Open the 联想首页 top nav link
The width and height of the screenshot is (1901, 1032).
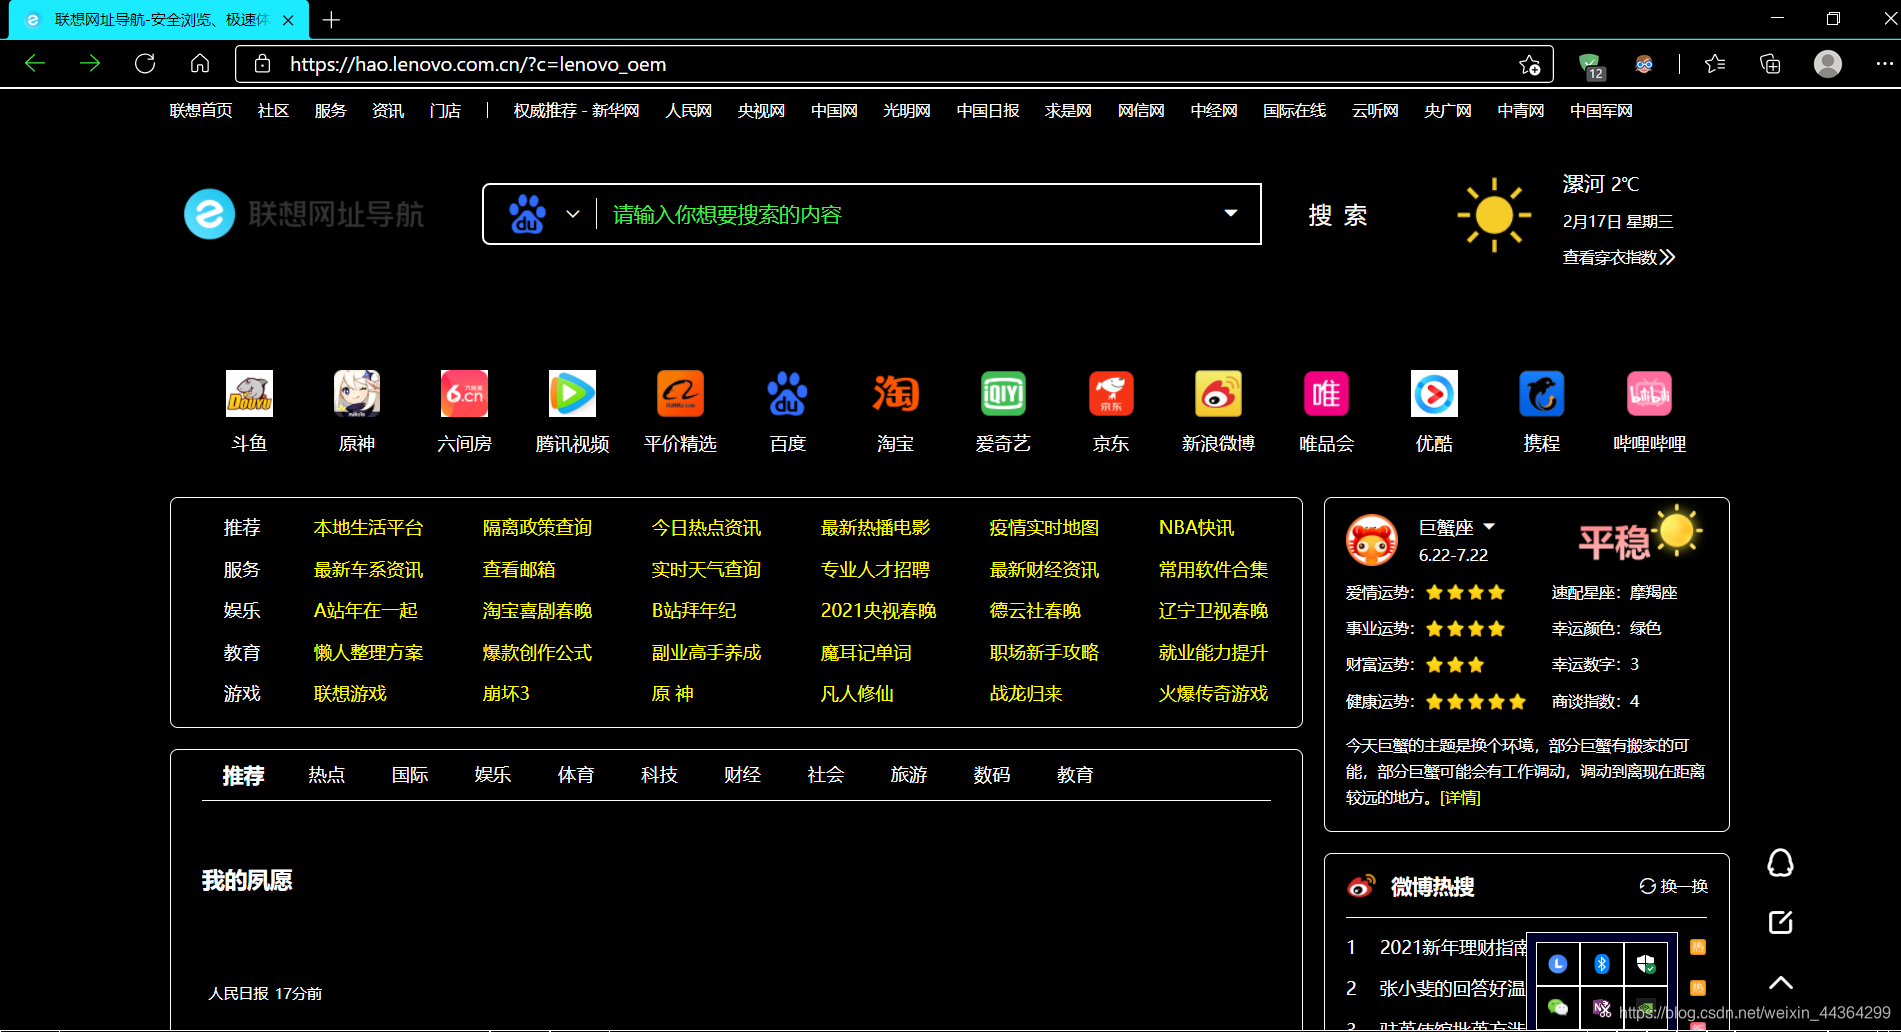coord(201,111)
